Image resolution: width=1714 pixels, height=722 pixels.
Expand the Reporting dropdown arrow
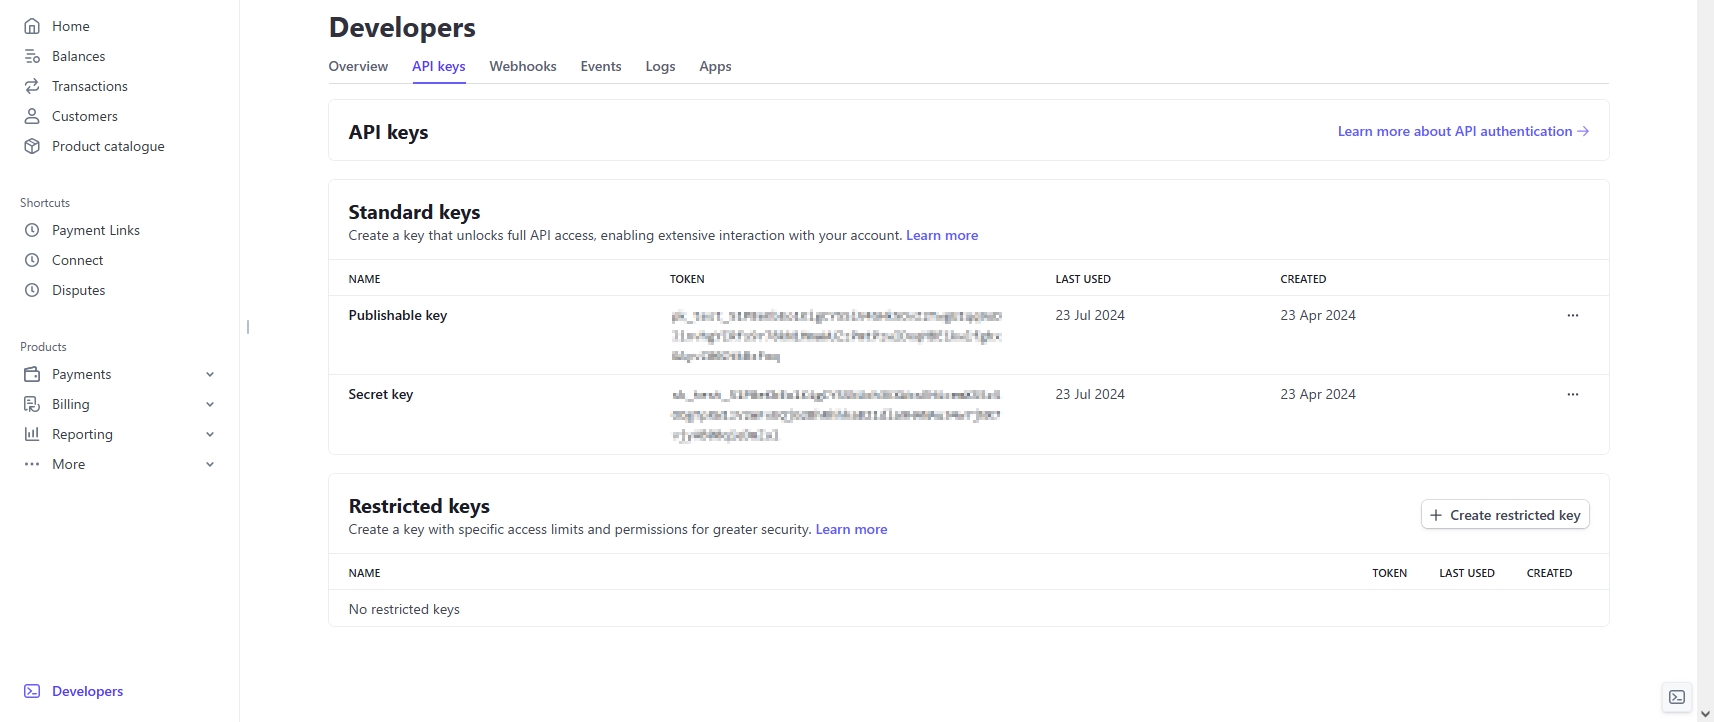(x=210, y=434)
